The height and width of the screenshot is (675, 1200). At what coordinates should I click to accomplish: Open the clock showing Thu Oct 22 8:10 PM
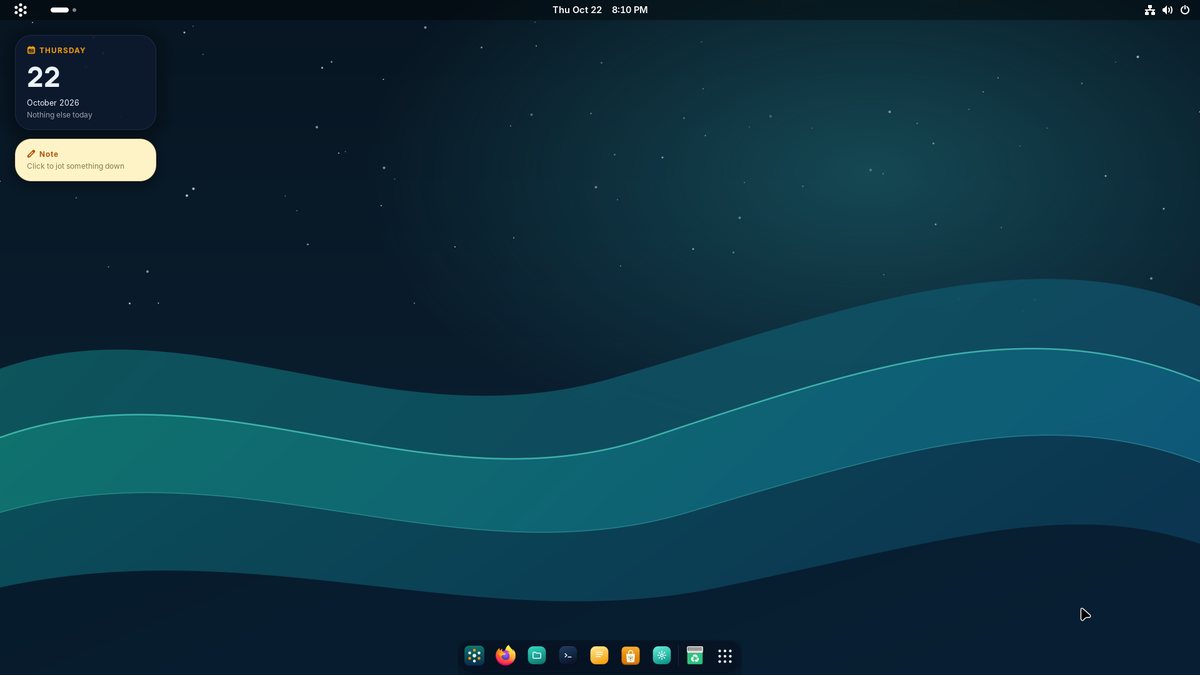pyautogui.click(x=600, y=10)
